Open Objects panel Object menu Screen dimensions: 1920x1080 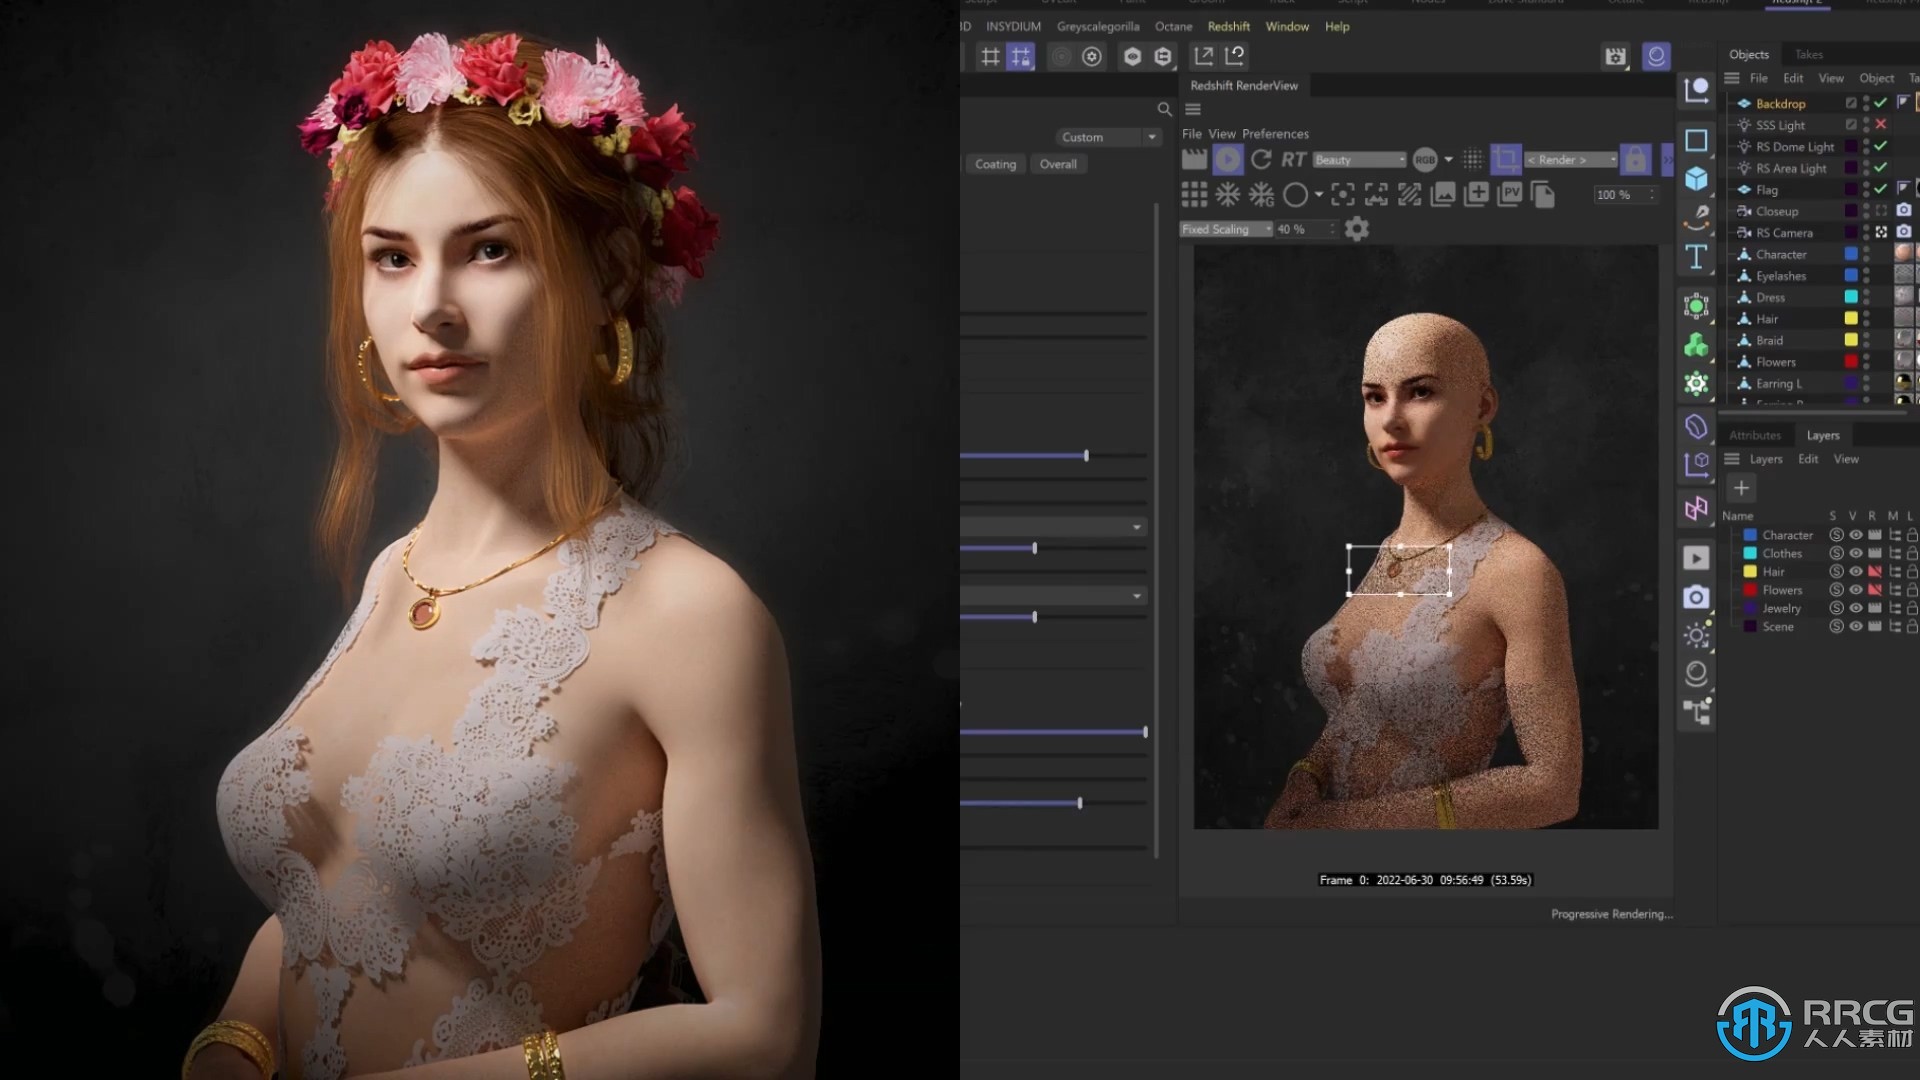[x=1876, y=78]
